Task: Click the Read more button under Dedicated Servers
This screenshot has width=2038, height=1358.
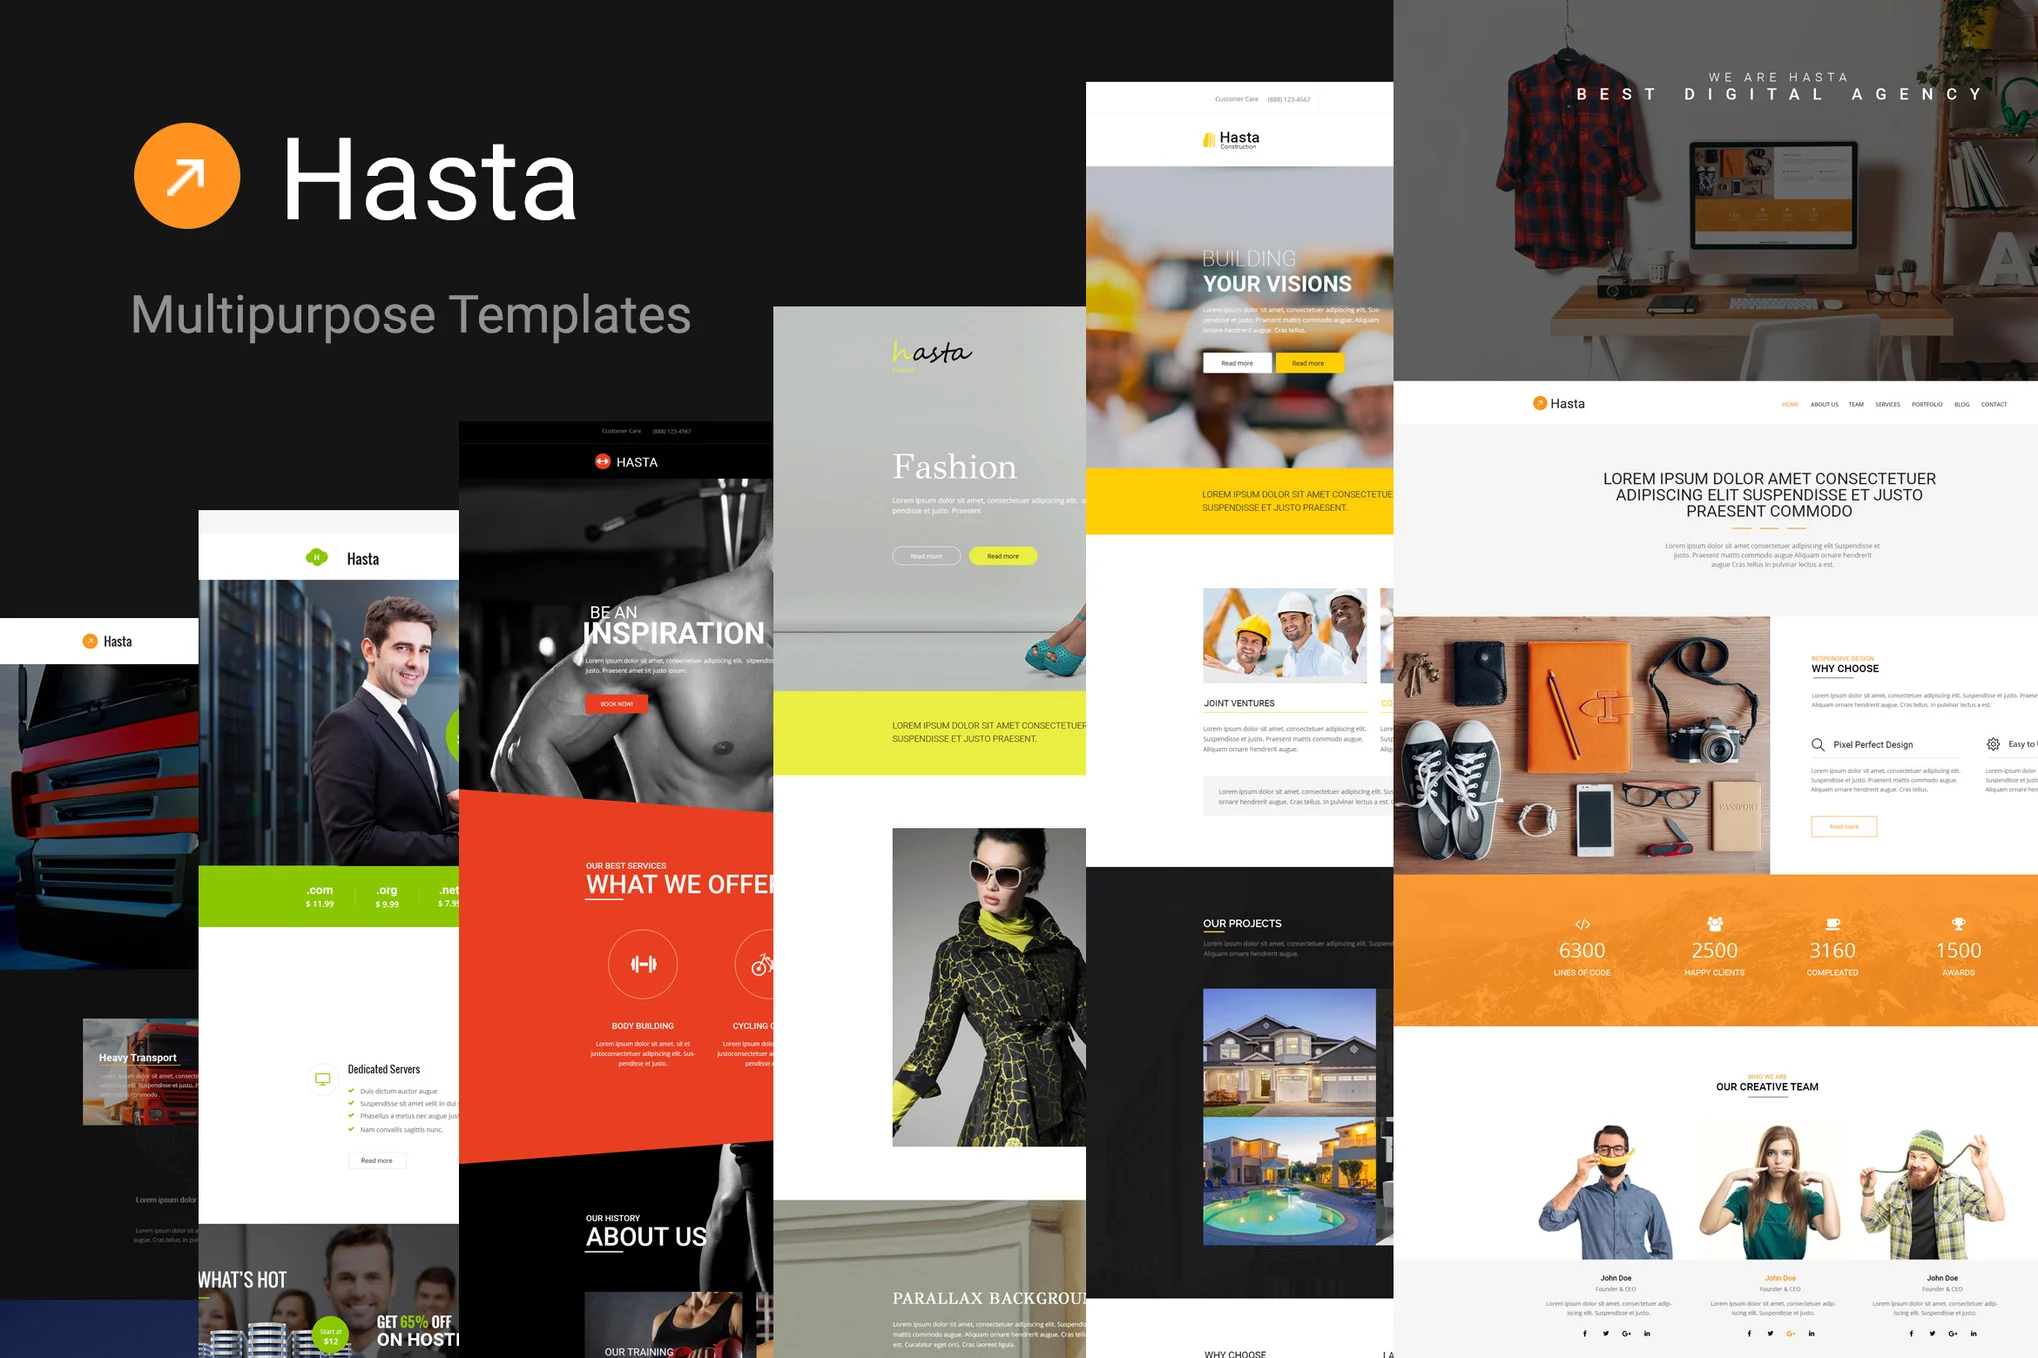Action: [376, 1161]
